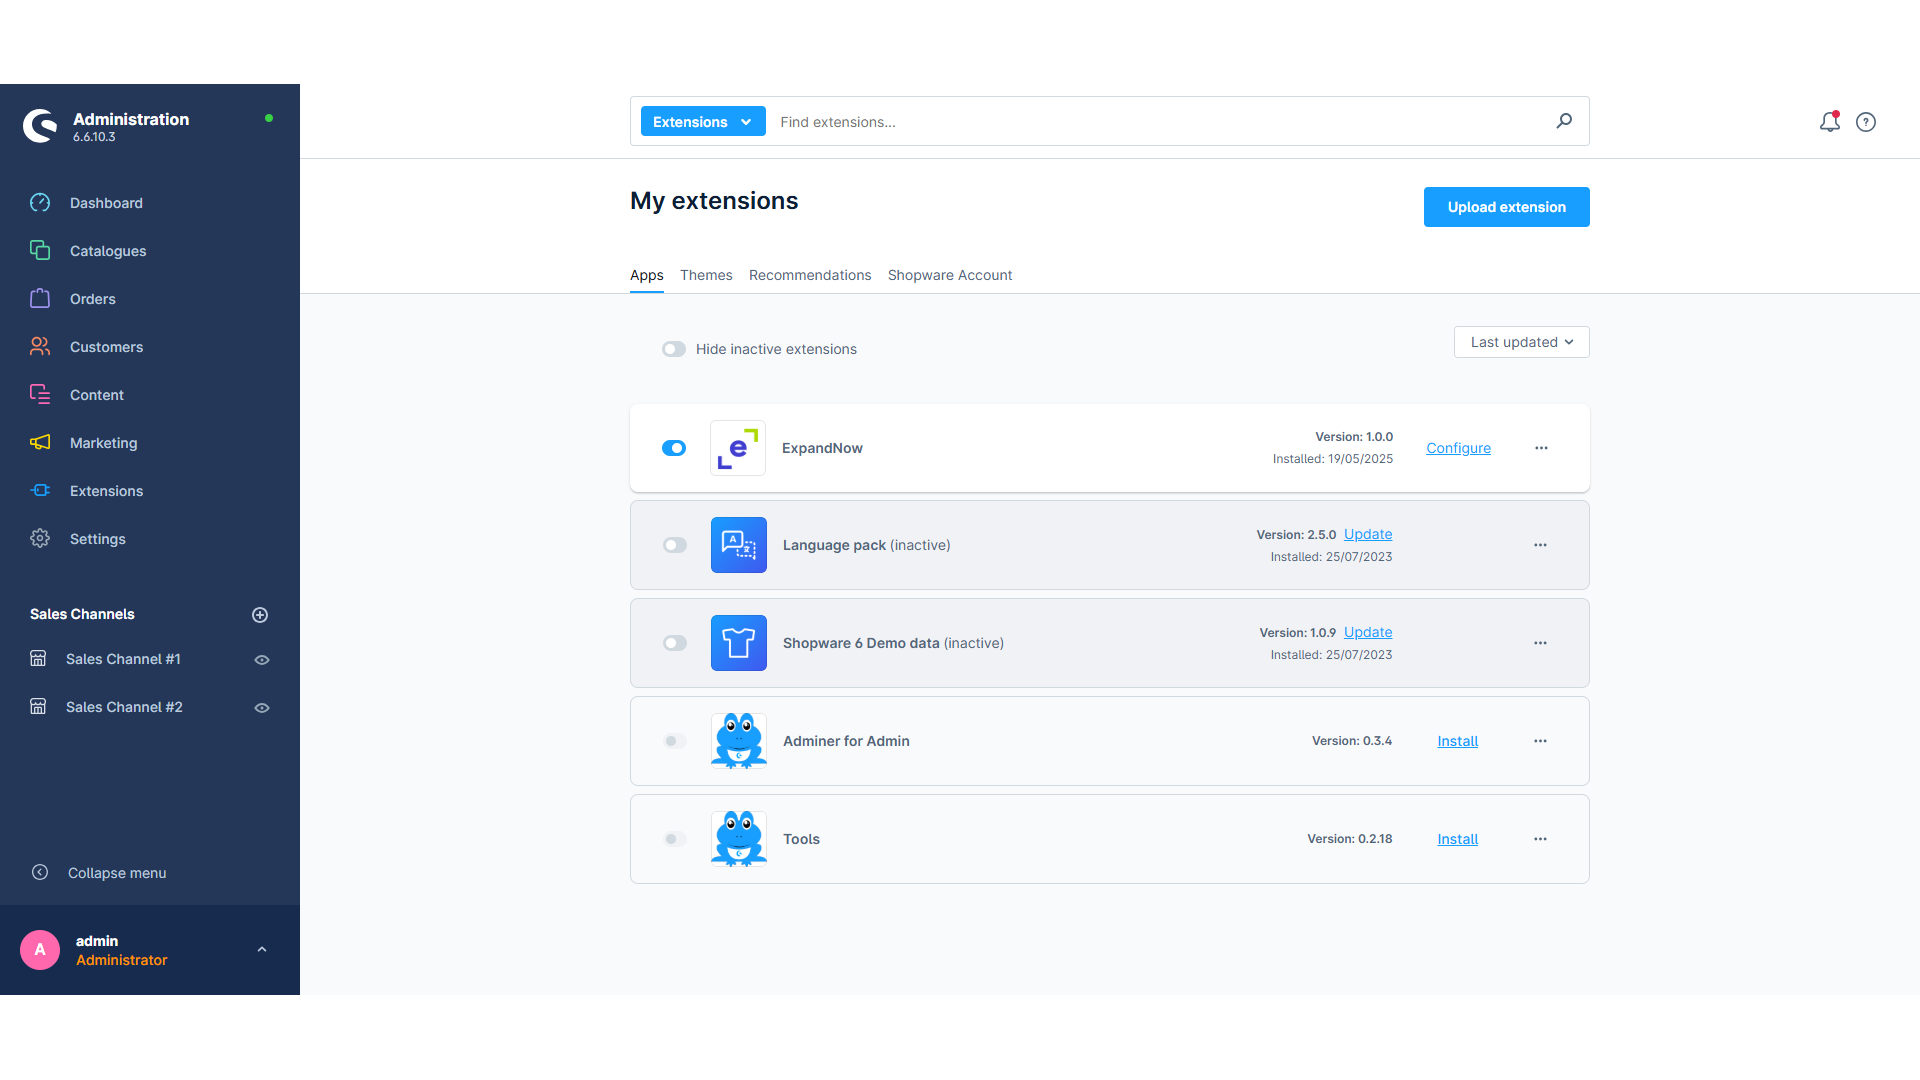Click the search magnifier icon
The image size is (1920, 1080).
[1564, 121]
